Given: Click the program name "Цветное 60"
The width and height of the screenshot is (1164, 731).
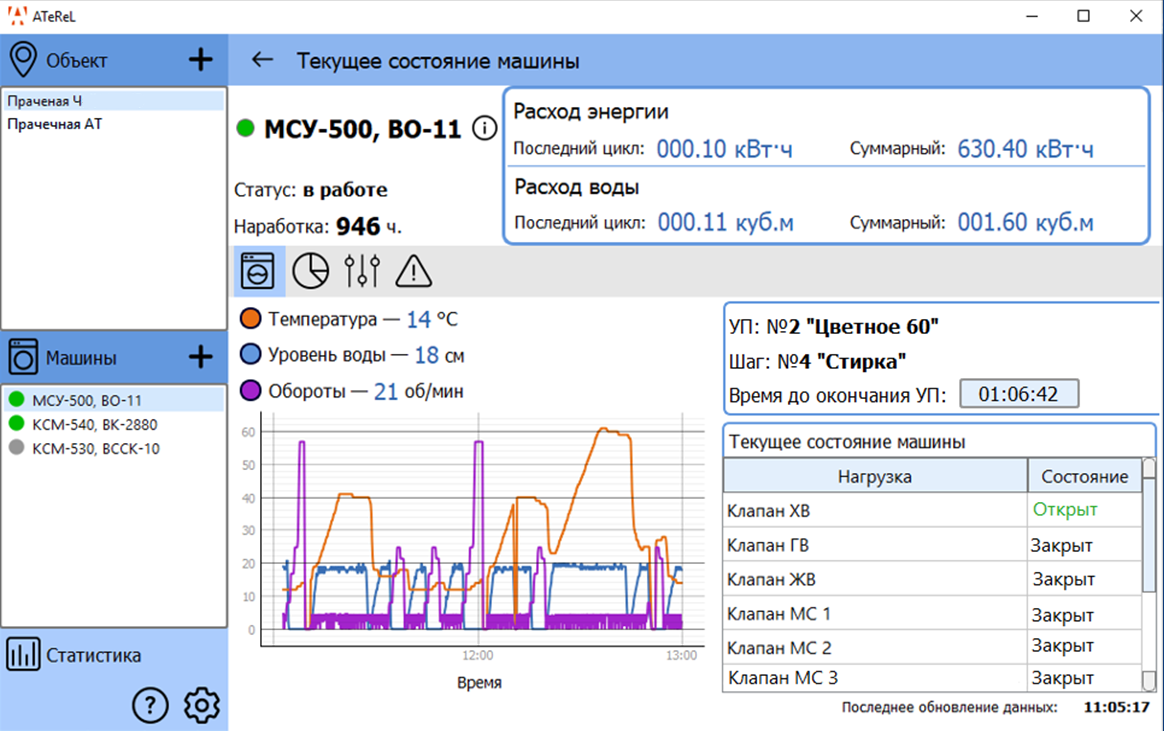Looking at the screenshot, I should (872, 327).
